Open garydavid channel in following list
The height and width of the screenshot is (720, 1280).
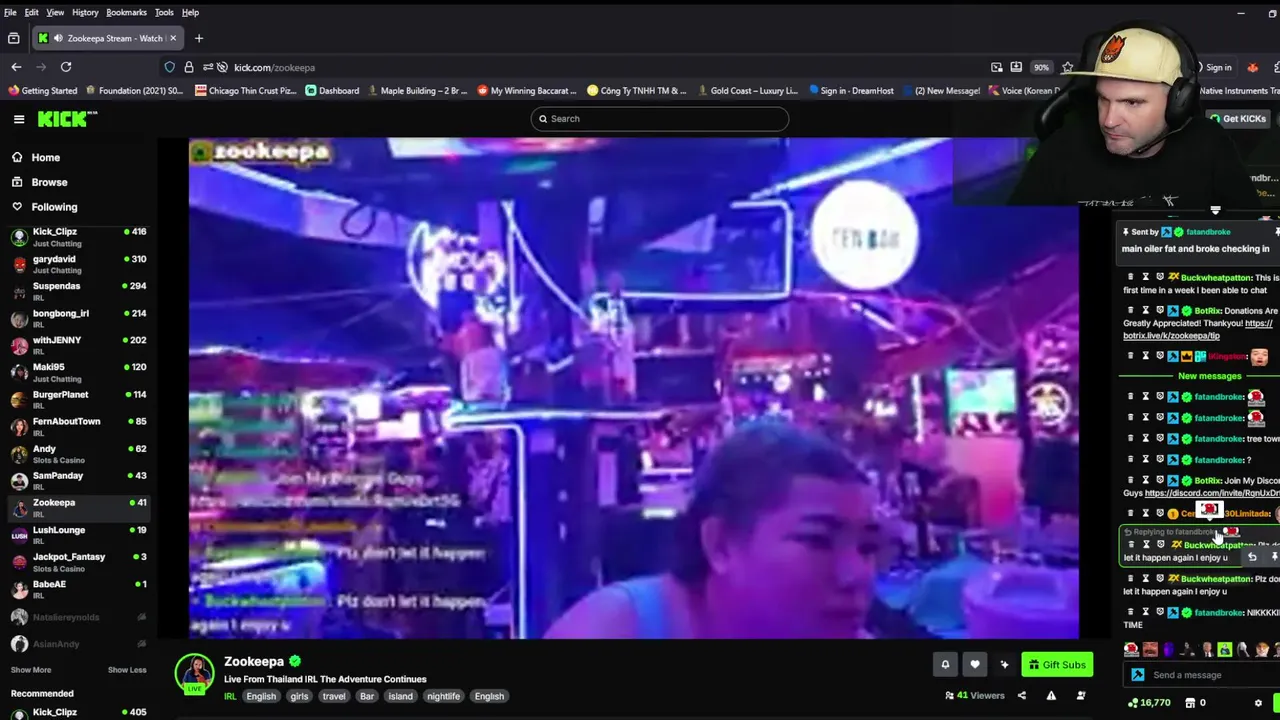pyautogui.click(x=78, y=264)
